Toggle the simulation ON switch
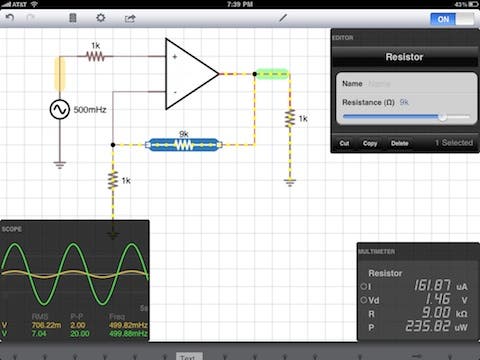This screenshot has height=360, width=480. point(452,19)
